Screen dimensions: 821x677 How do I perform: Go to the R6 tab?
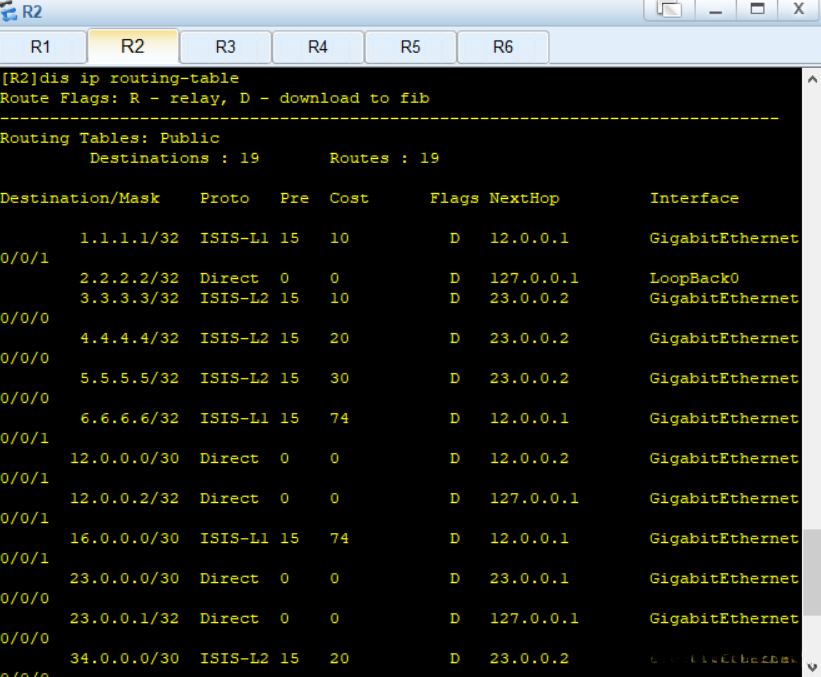[x=503, y=47]
